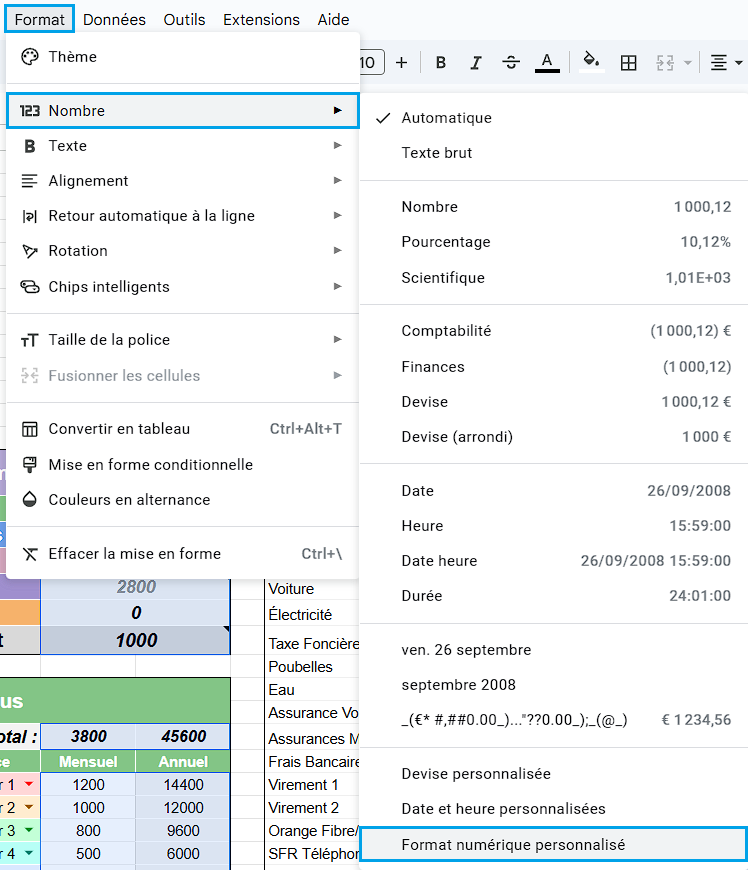Edit the font size input field

[368, 63]
